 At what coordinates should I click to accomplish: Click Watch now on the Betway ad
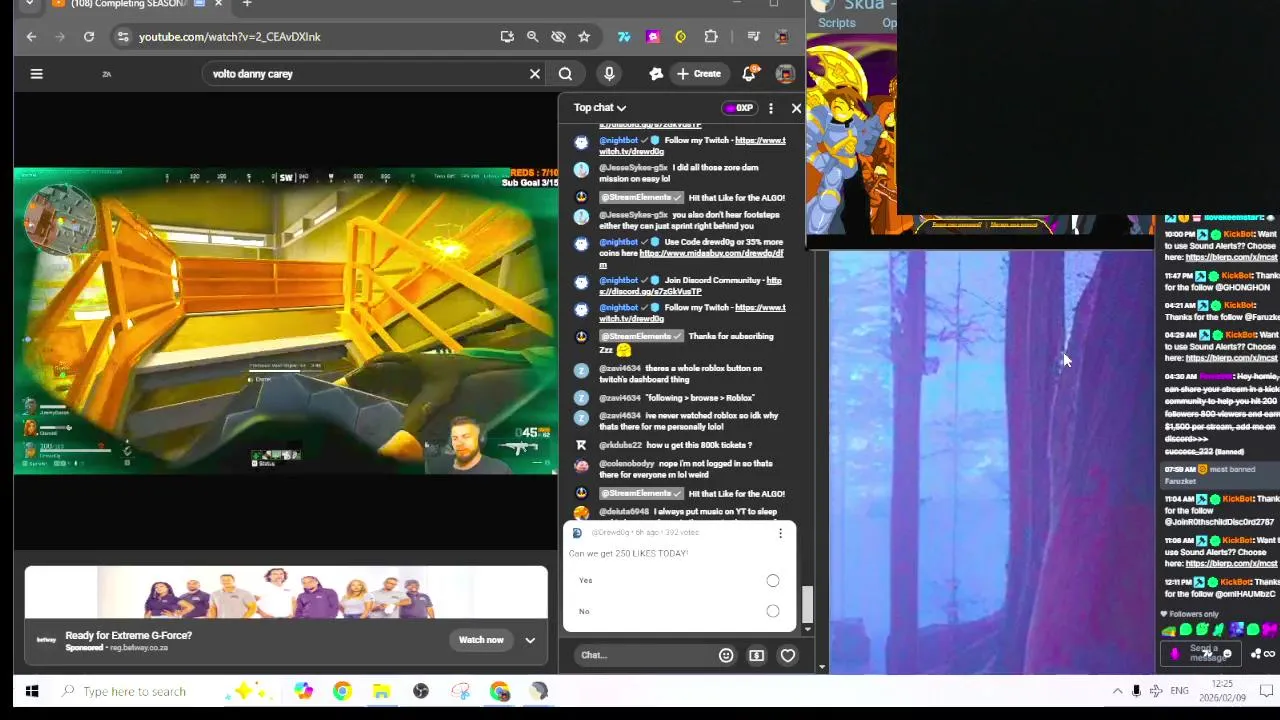(481, 641)
